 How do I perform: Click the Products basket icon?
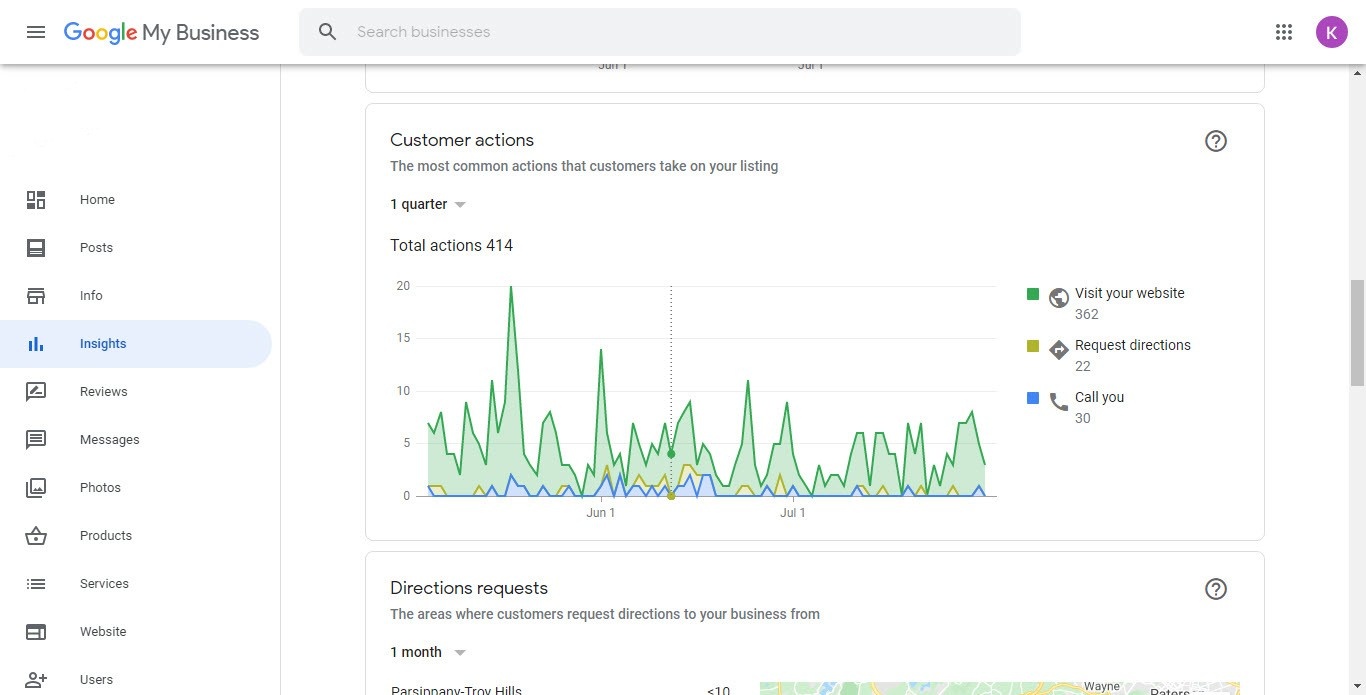pos(36,536)
